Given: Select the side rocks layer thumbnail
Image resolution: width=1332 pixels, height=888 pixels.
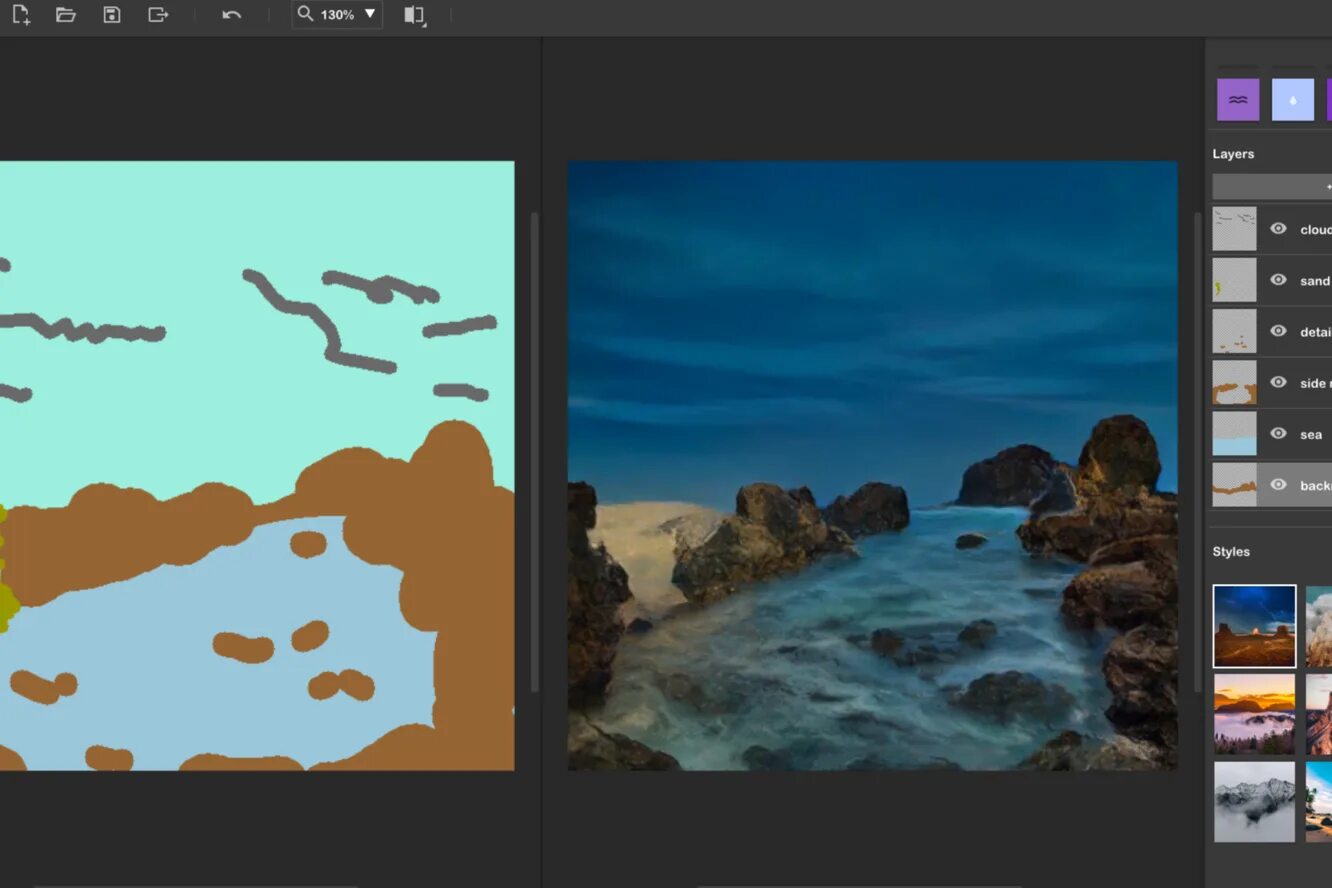Looking at the screenshot, I should pos(1234,382).
